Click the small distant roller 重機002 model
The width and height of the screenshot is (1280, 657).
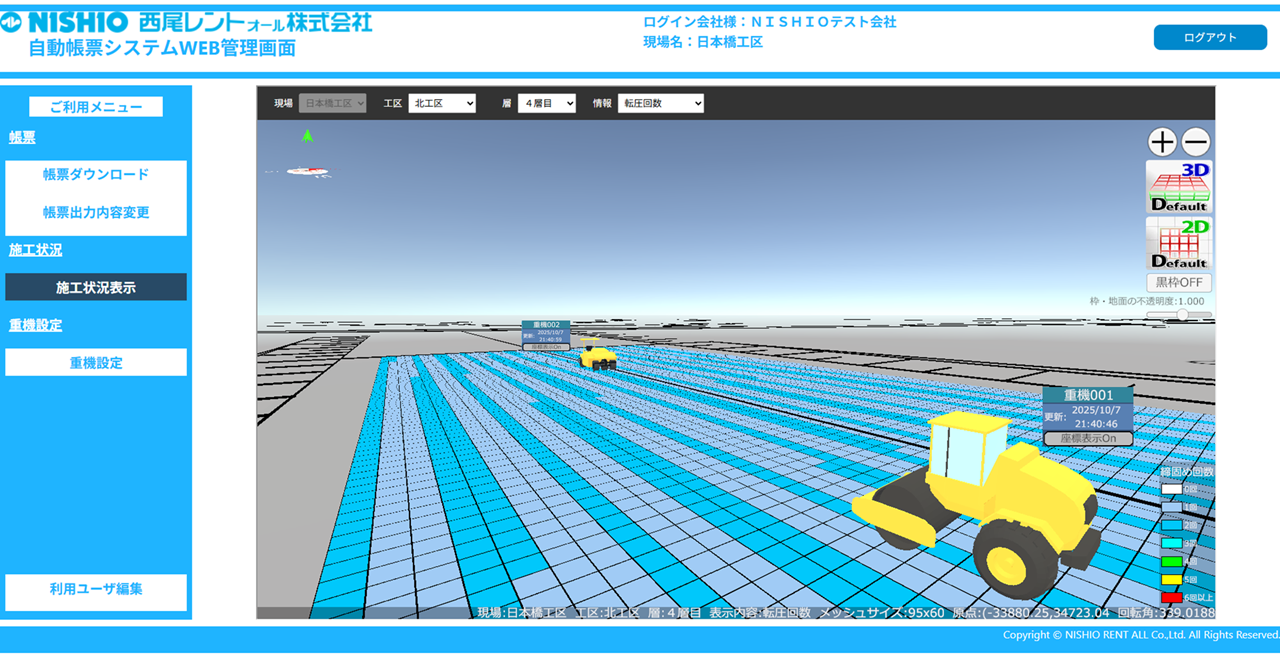tap(598, 356)
